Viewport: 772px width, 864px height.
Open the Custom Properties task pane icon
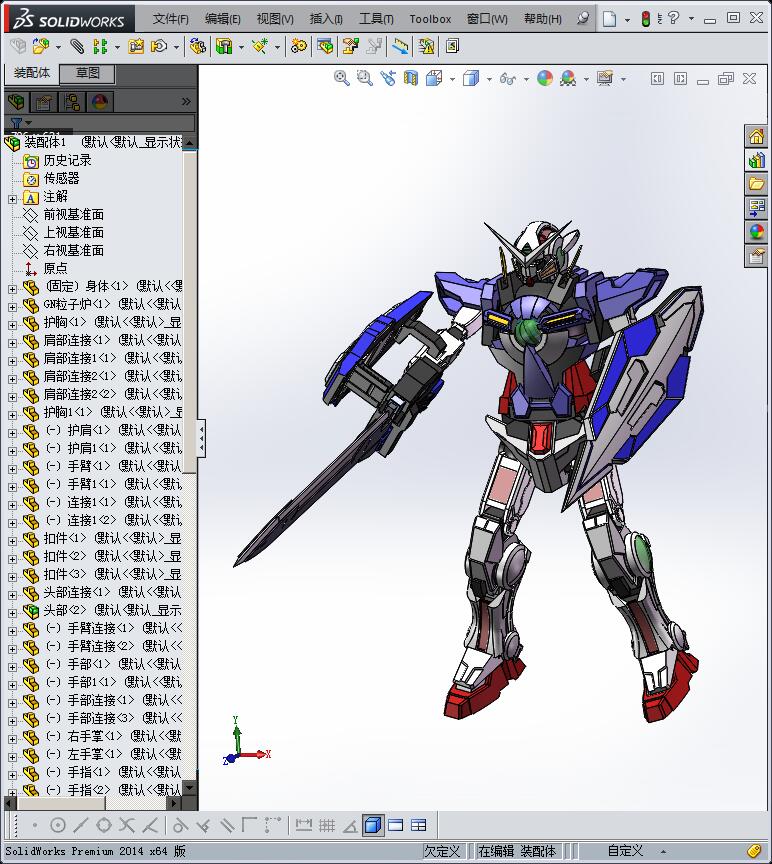pyautogui.click(x=756, y=257)
